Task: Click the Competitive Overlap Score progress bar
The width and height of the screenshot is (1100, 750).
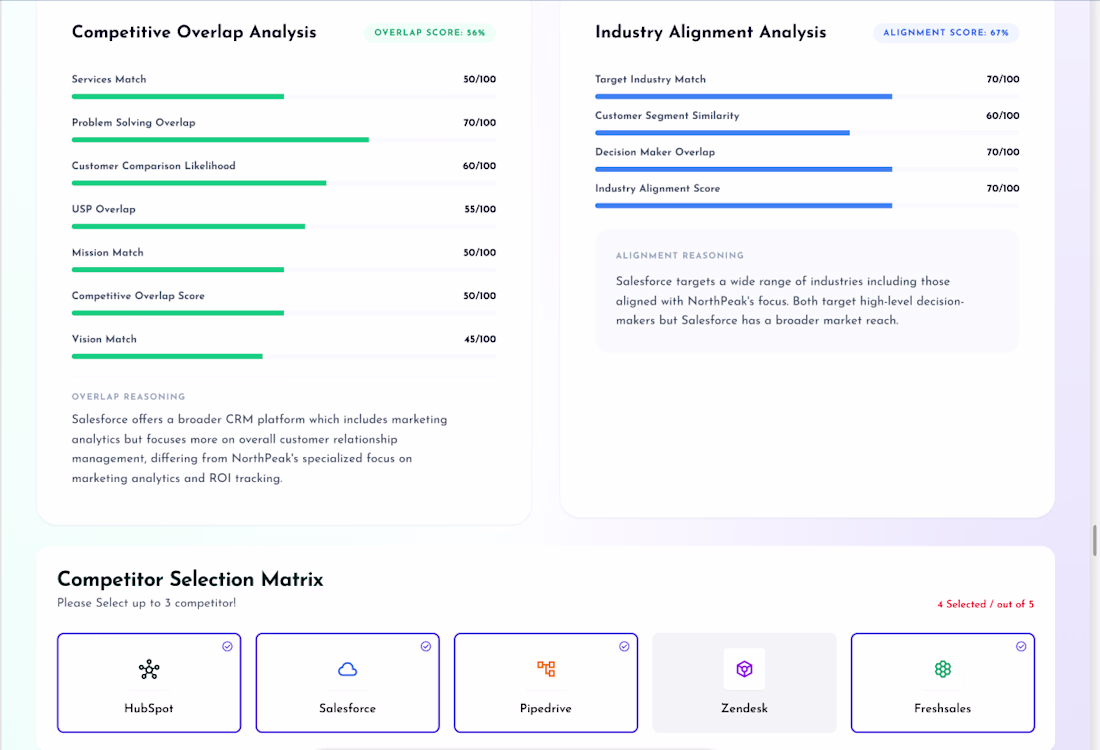Action: tap(283, 313)
